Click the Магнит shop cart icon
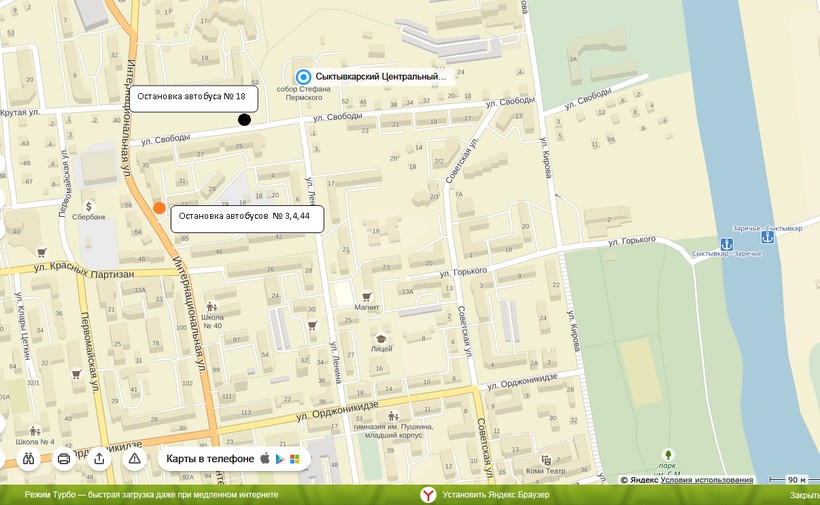Screen dimensions: 820x505 [x=367, y=296]
